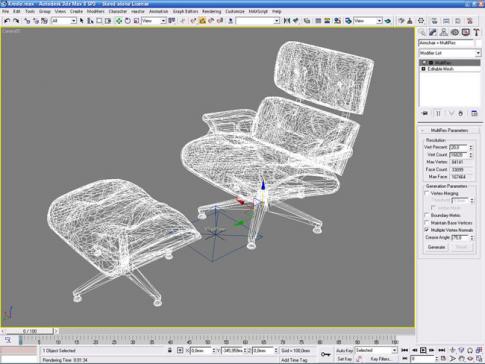Click Add Time Tag
Screen dimensions: 485x364
coord(294,360)
